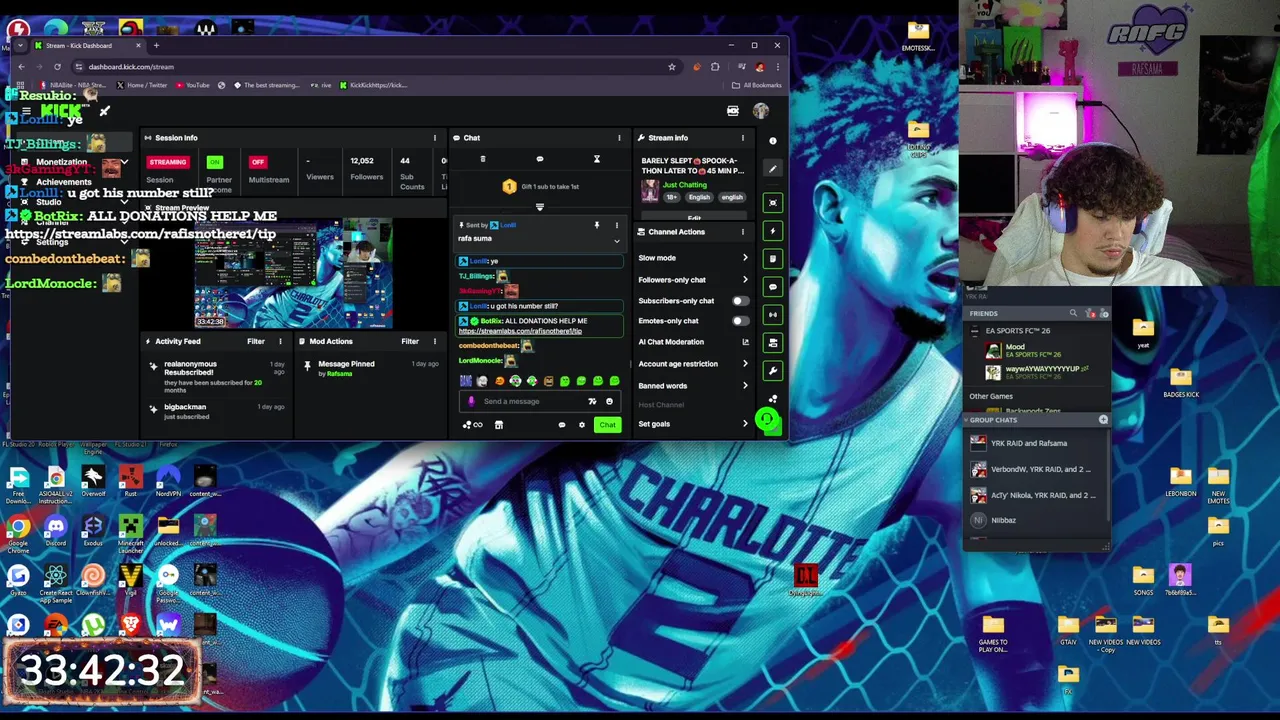Toggle Subscribers-only chat switch
Viewport: 1280px width, 720px height.
tap(739, 301)
